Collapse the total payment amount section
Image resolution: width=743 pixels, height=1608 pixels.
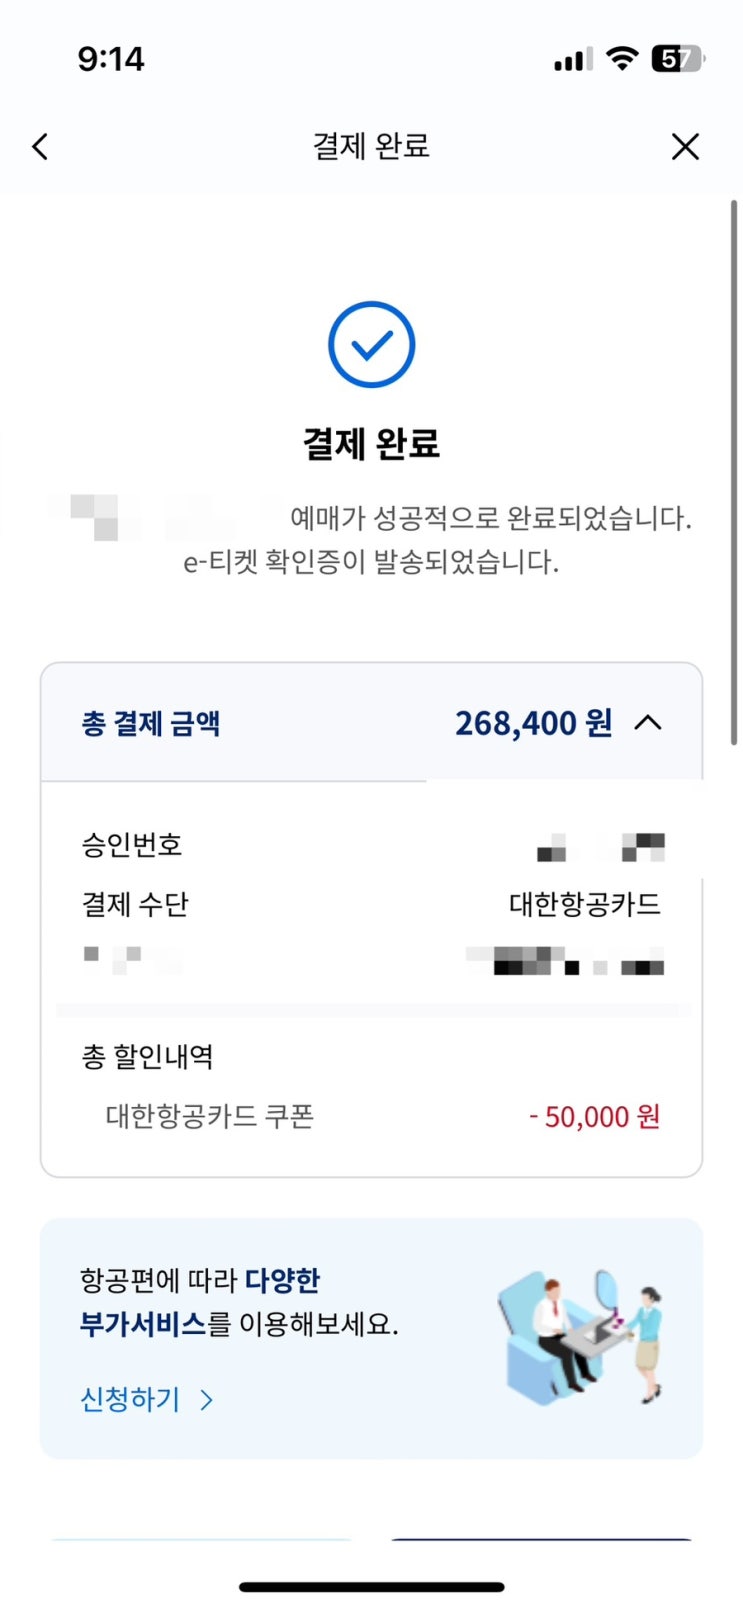[648, 723]
